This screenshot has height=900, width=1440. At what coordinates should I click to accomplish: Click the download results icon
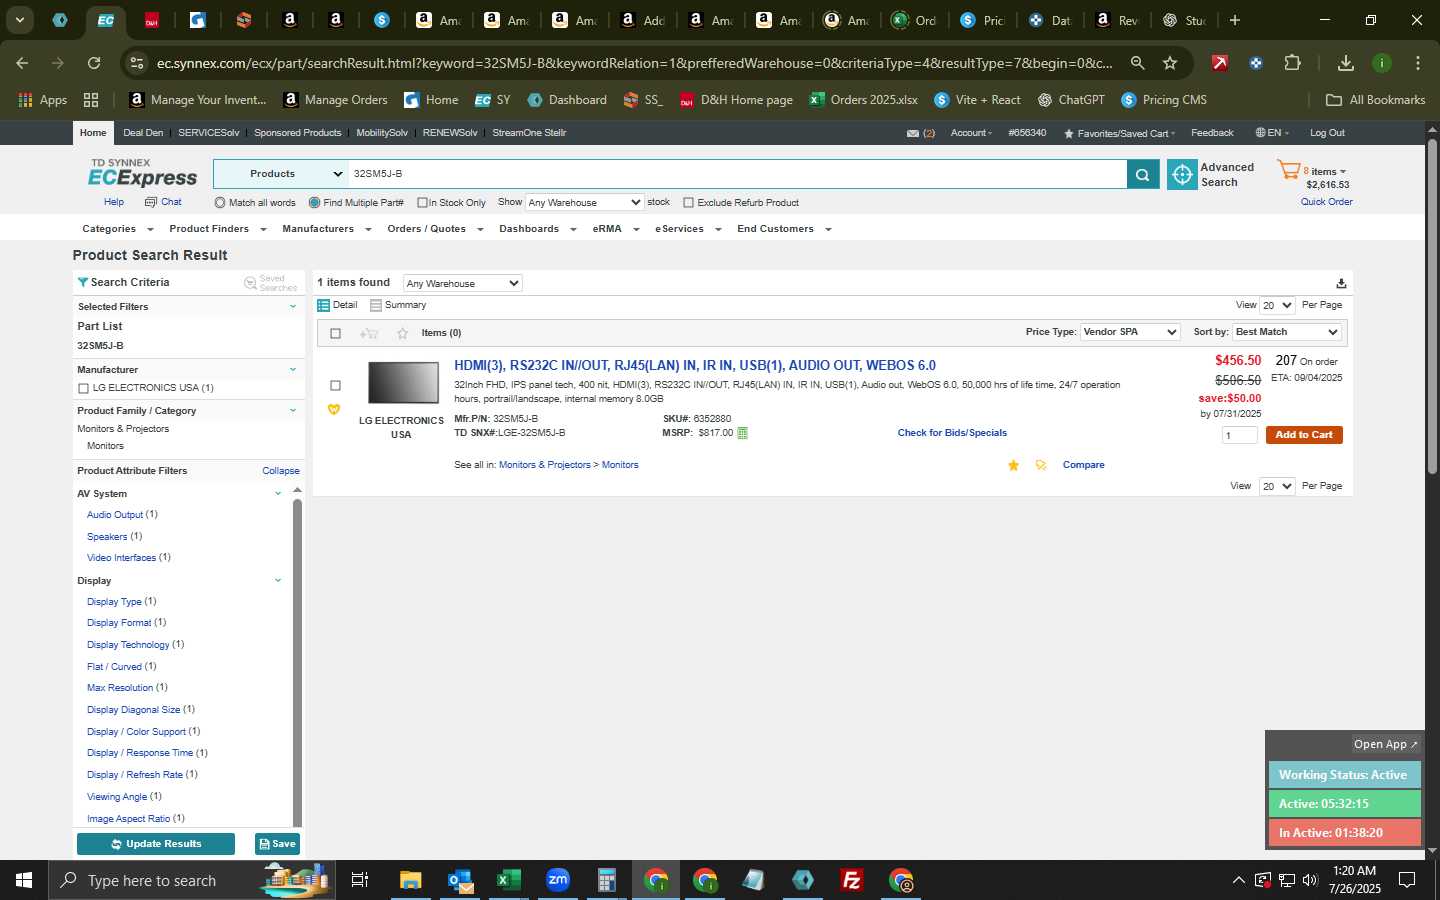pyautogui.click(x=1341, y=283)
